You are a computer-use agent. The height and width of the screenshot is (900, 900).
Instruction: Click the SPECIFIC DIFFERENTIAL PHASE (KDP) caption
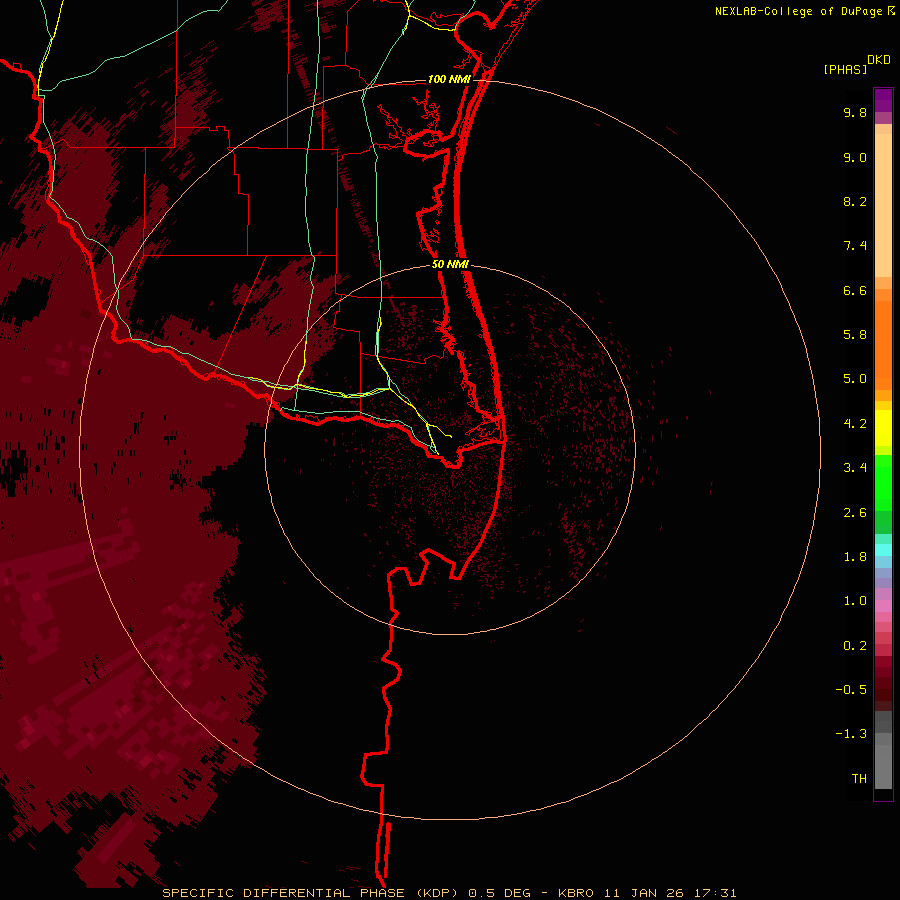click(311, 893)
